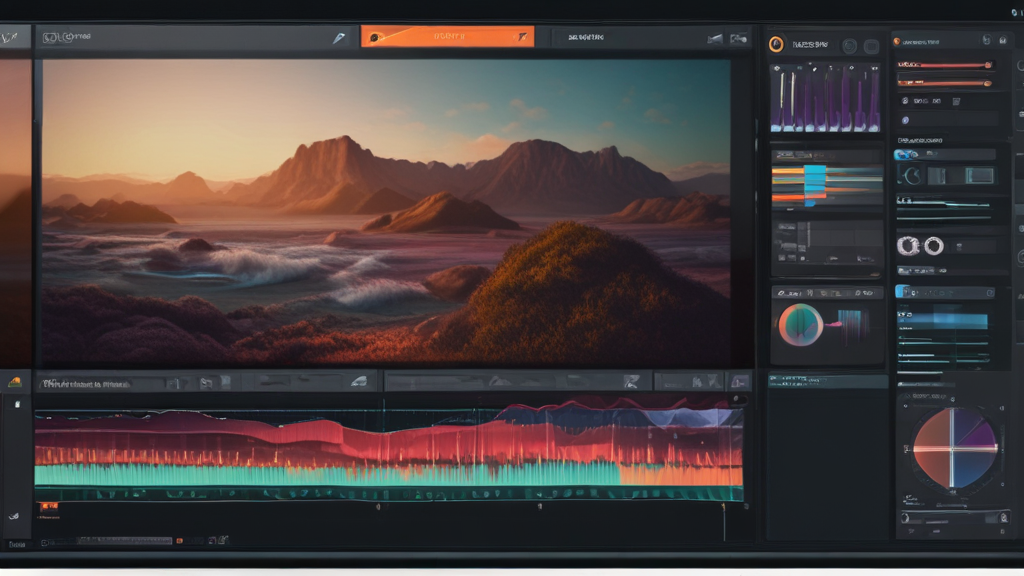
Task: Click the key-shaped icon beside the camera icon
Action: tap(739, 39)
